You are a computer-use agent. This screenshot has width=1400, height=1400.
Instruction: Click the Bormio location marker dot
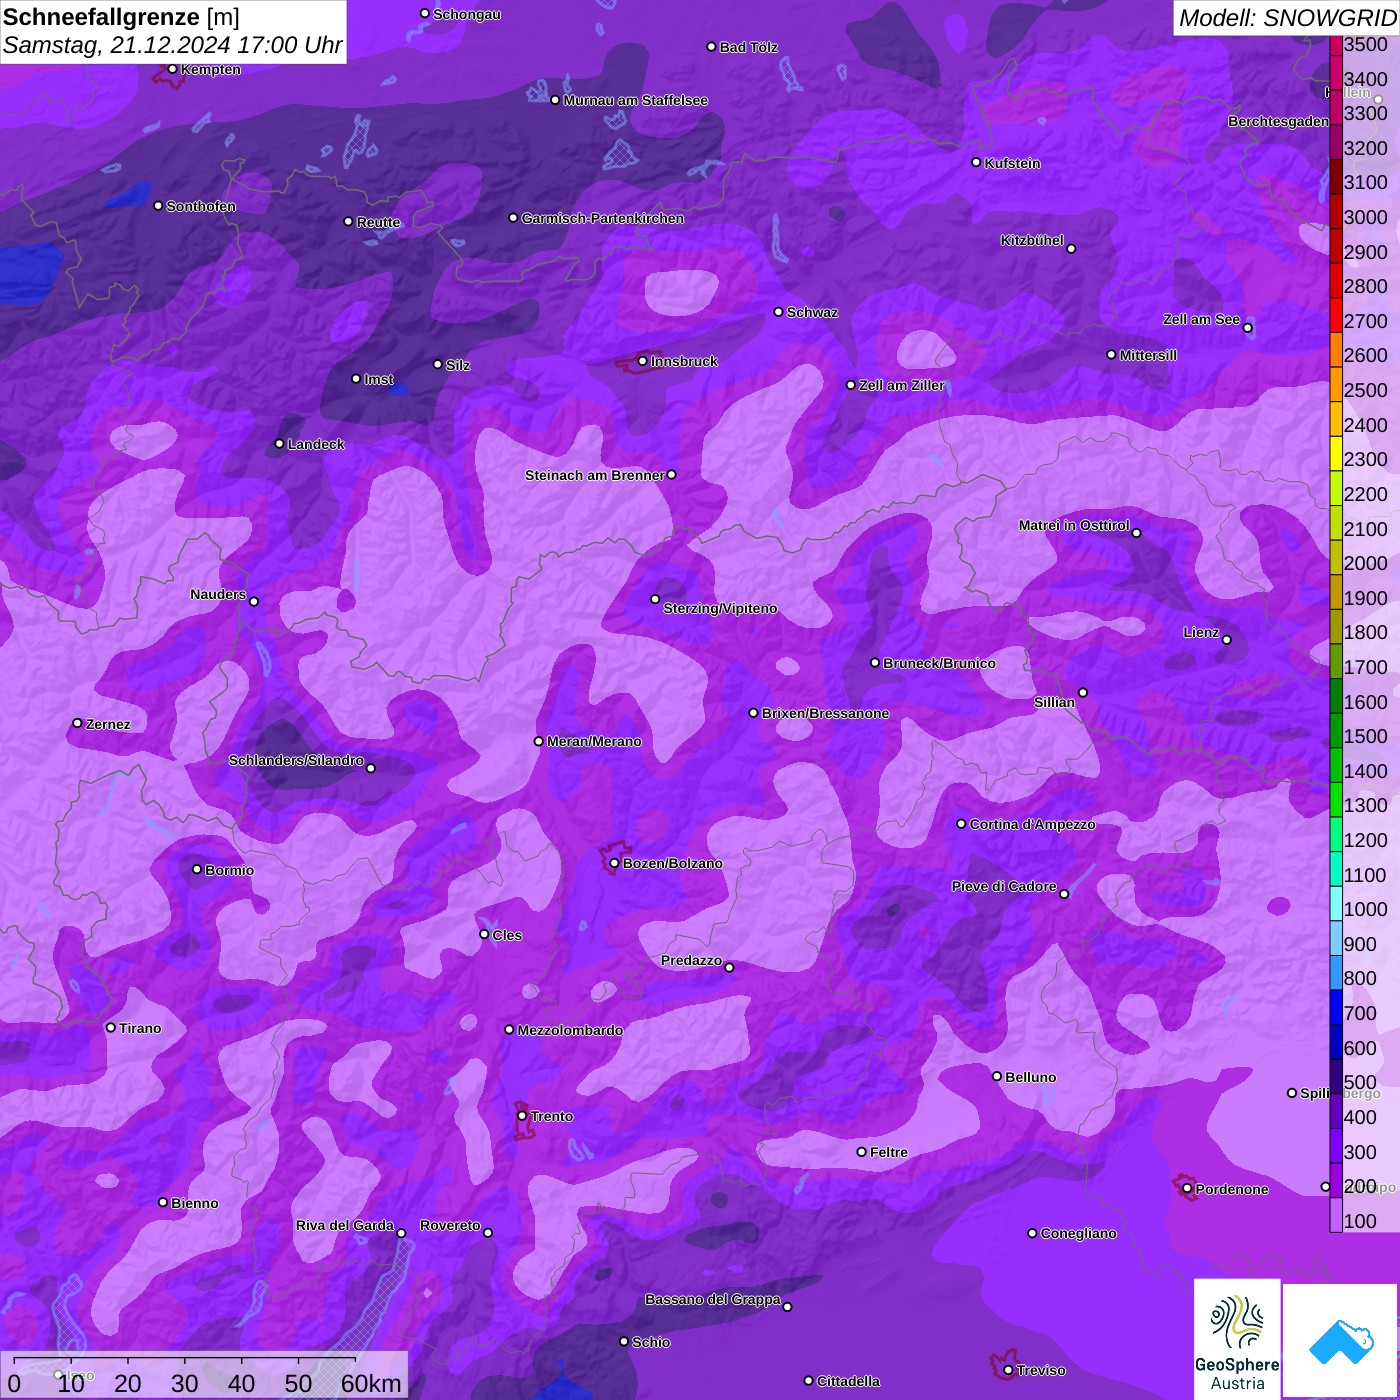(x=196, y=869)
